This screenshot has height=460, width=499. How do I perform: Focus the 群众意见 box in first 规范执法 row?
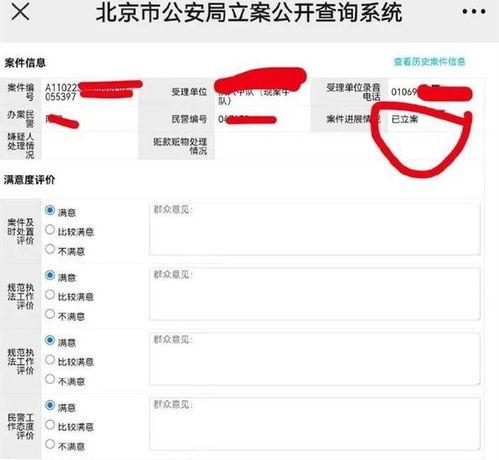(315, 294)
